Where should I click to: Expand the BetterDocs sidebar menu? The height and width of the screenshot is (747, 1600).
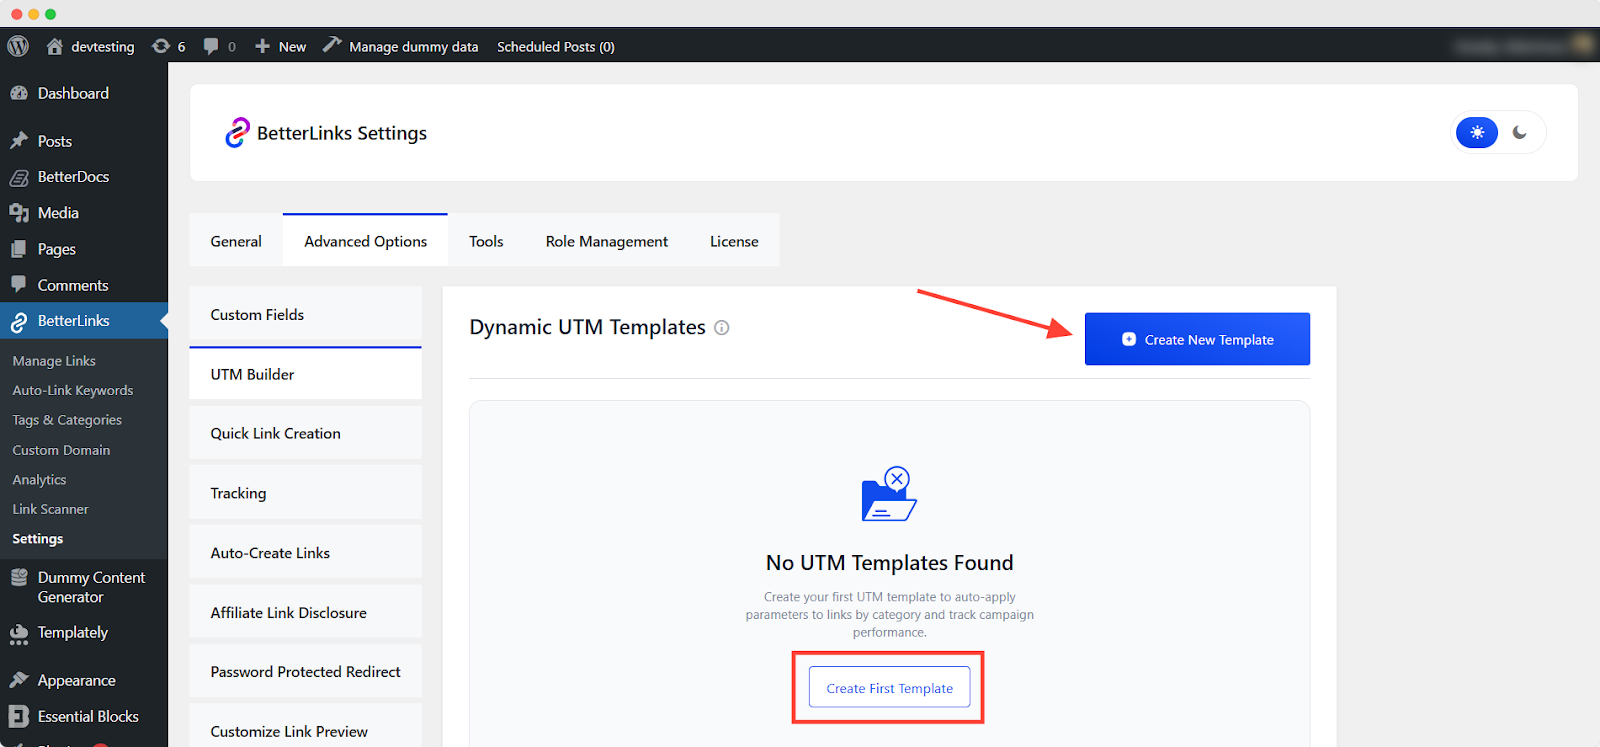[x=73, y=177]
